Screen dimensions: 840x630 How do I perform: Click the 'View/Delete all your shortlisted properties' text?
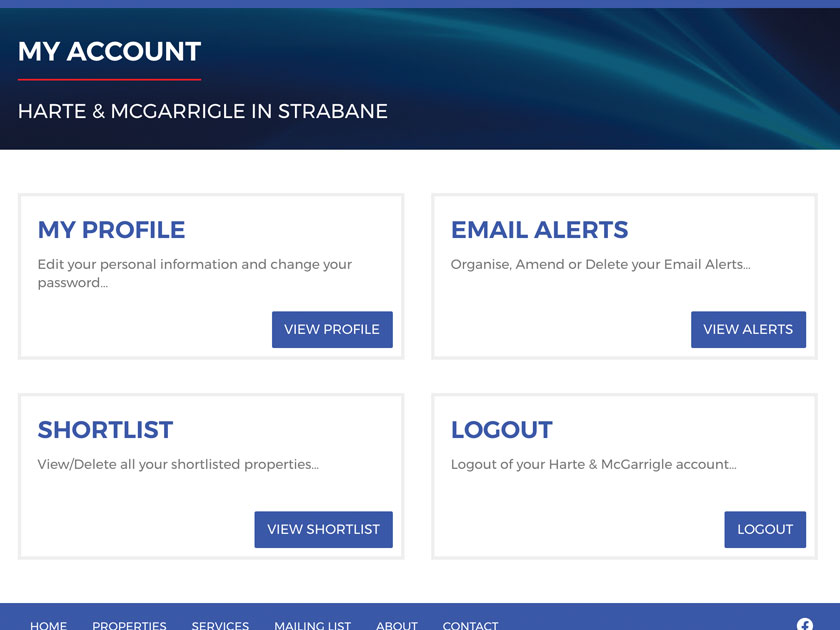[178, 464]
